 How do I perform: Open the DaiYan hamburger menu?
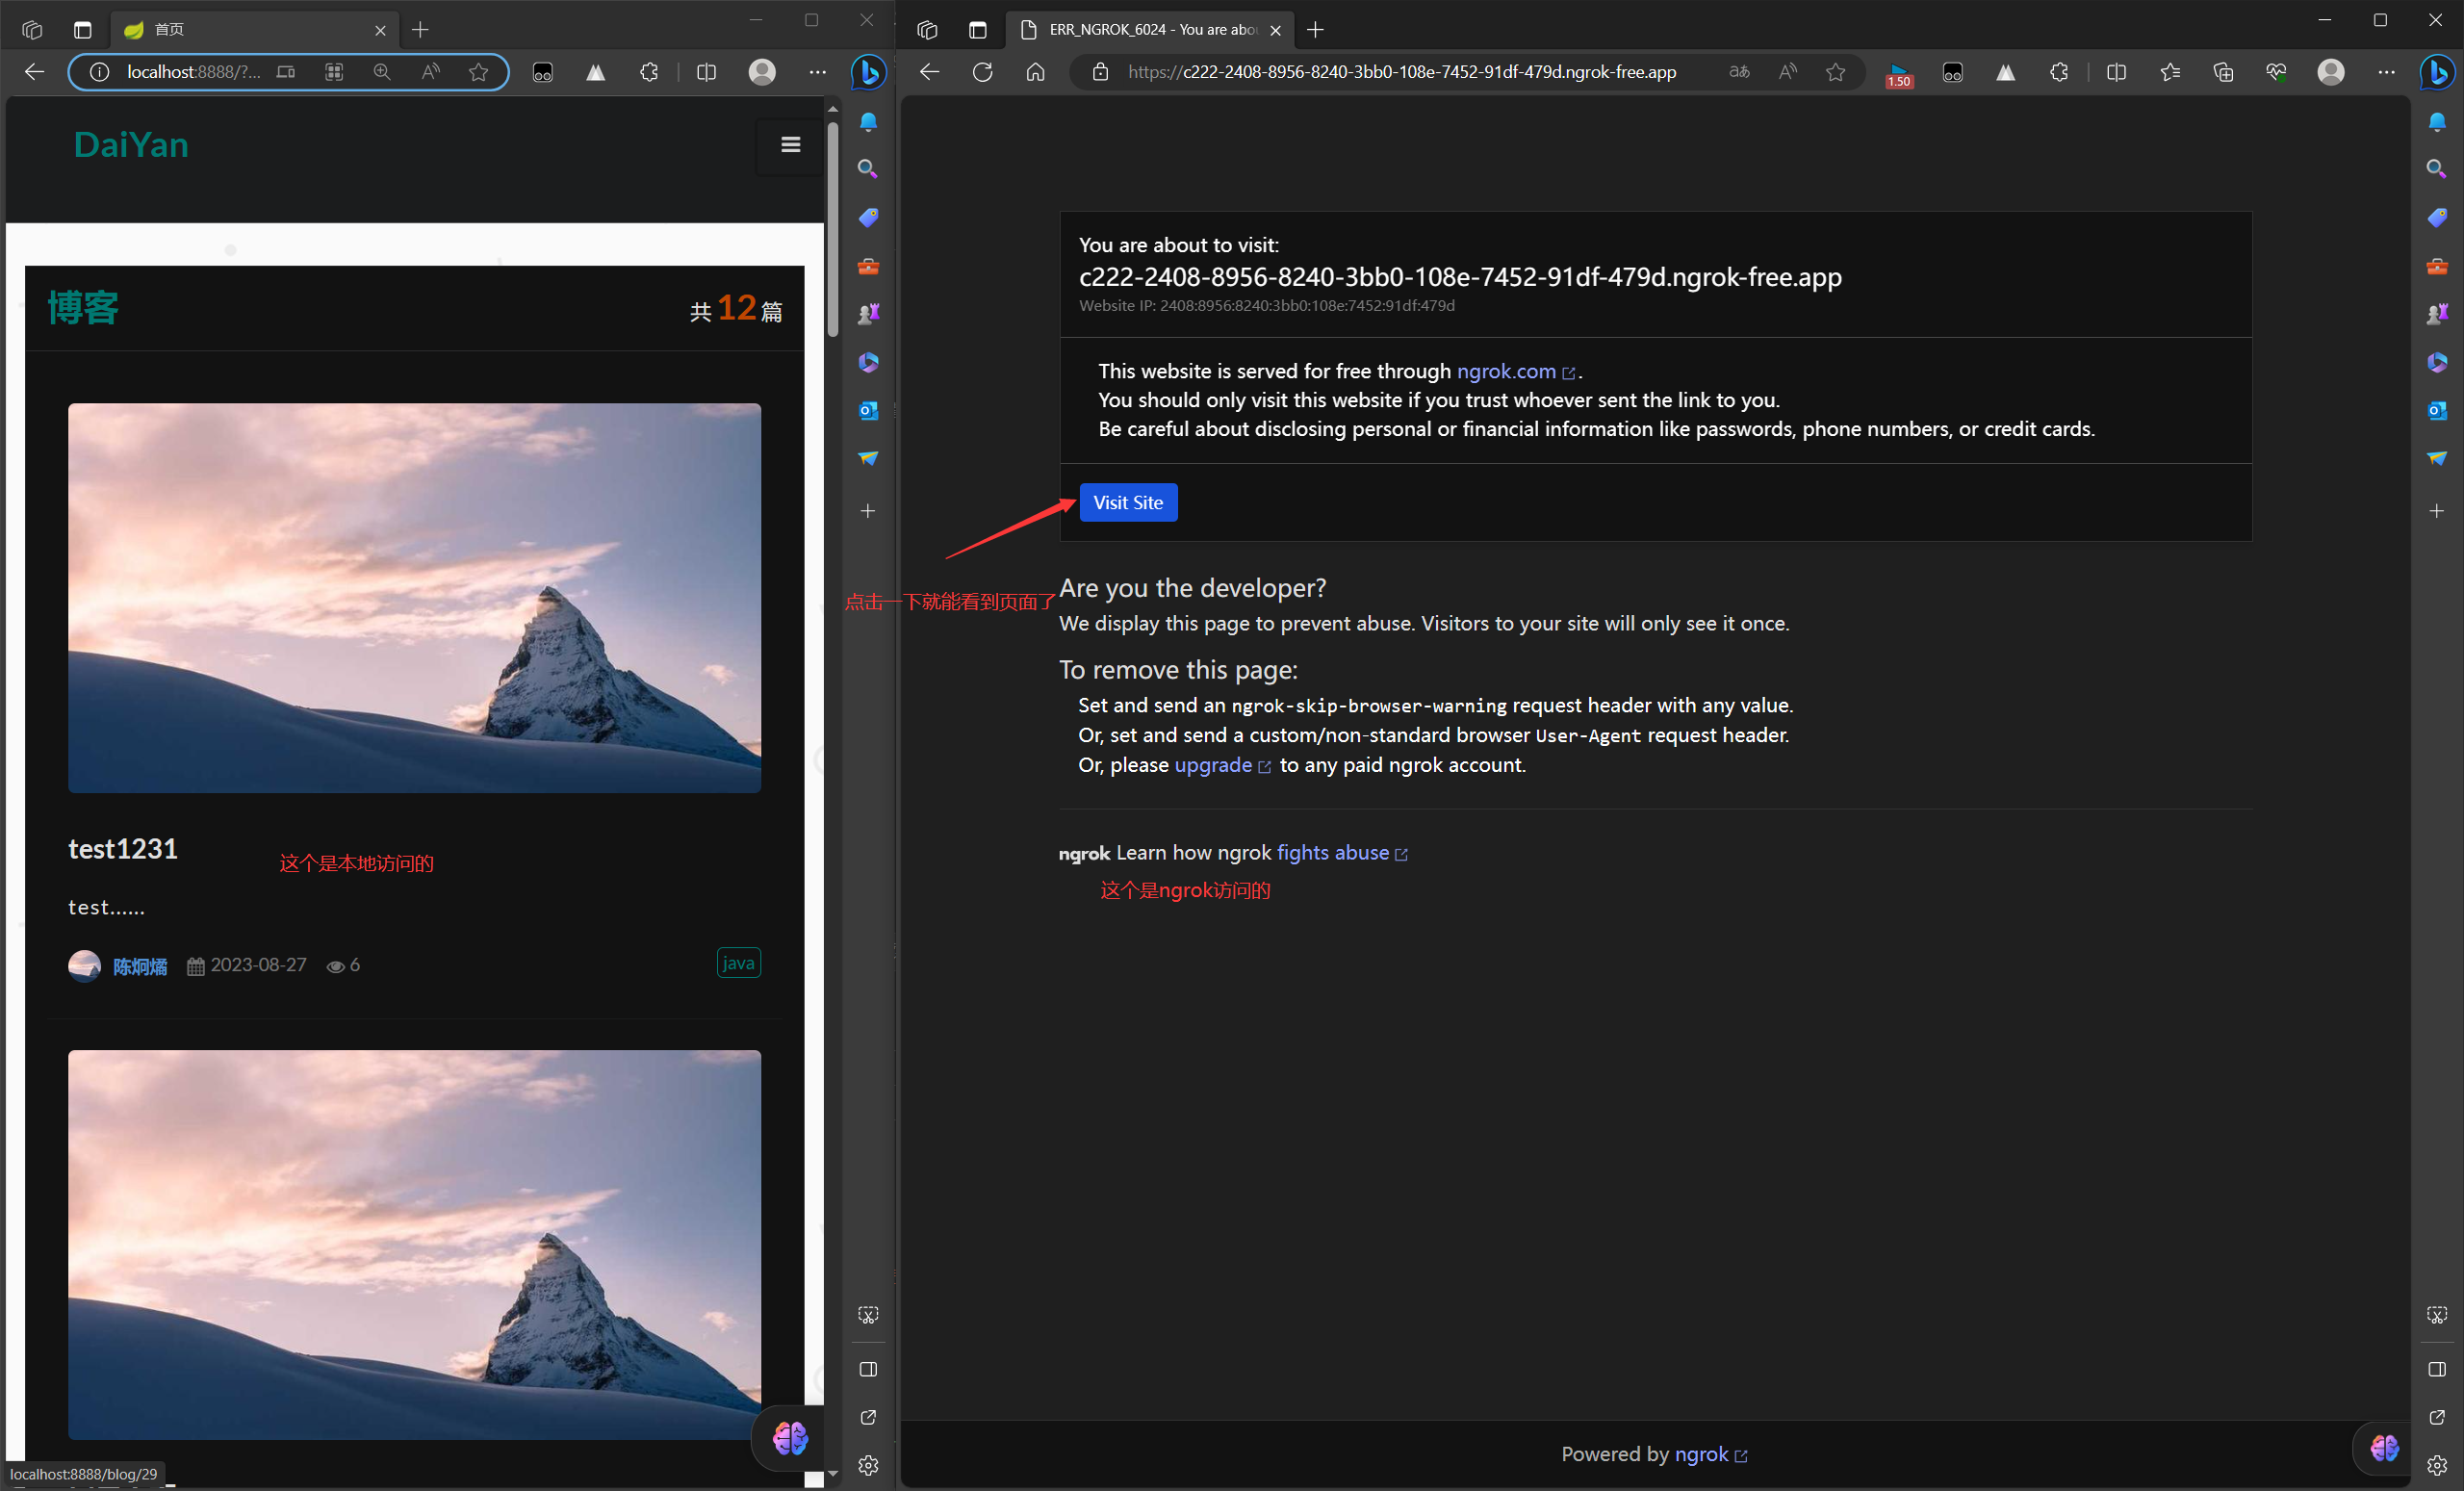[x=790, y=146]
